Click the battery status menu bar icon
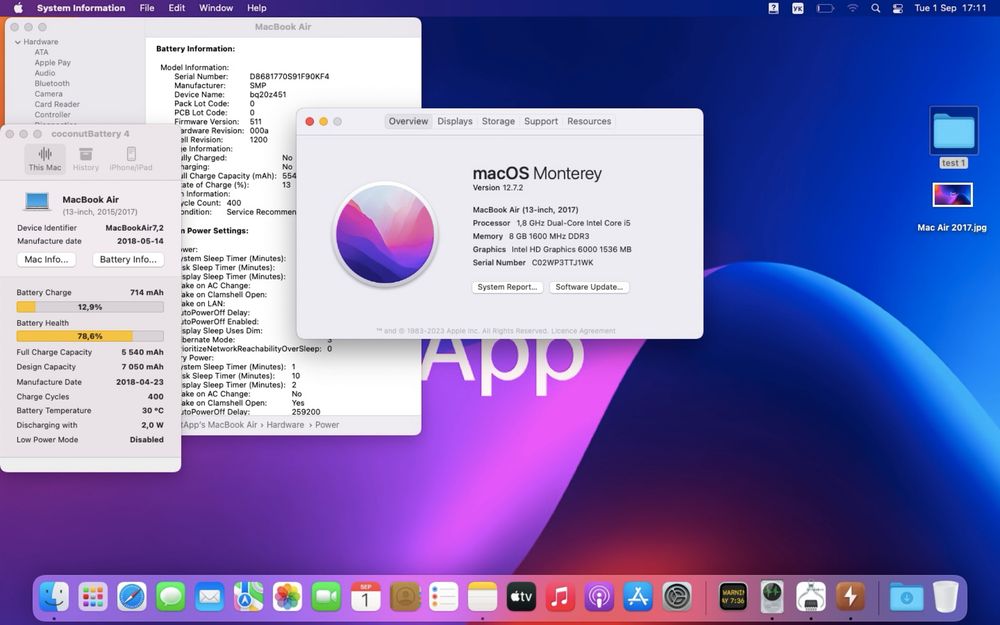The width and height of the screenshot is (1000, 625). click(825, 8)
